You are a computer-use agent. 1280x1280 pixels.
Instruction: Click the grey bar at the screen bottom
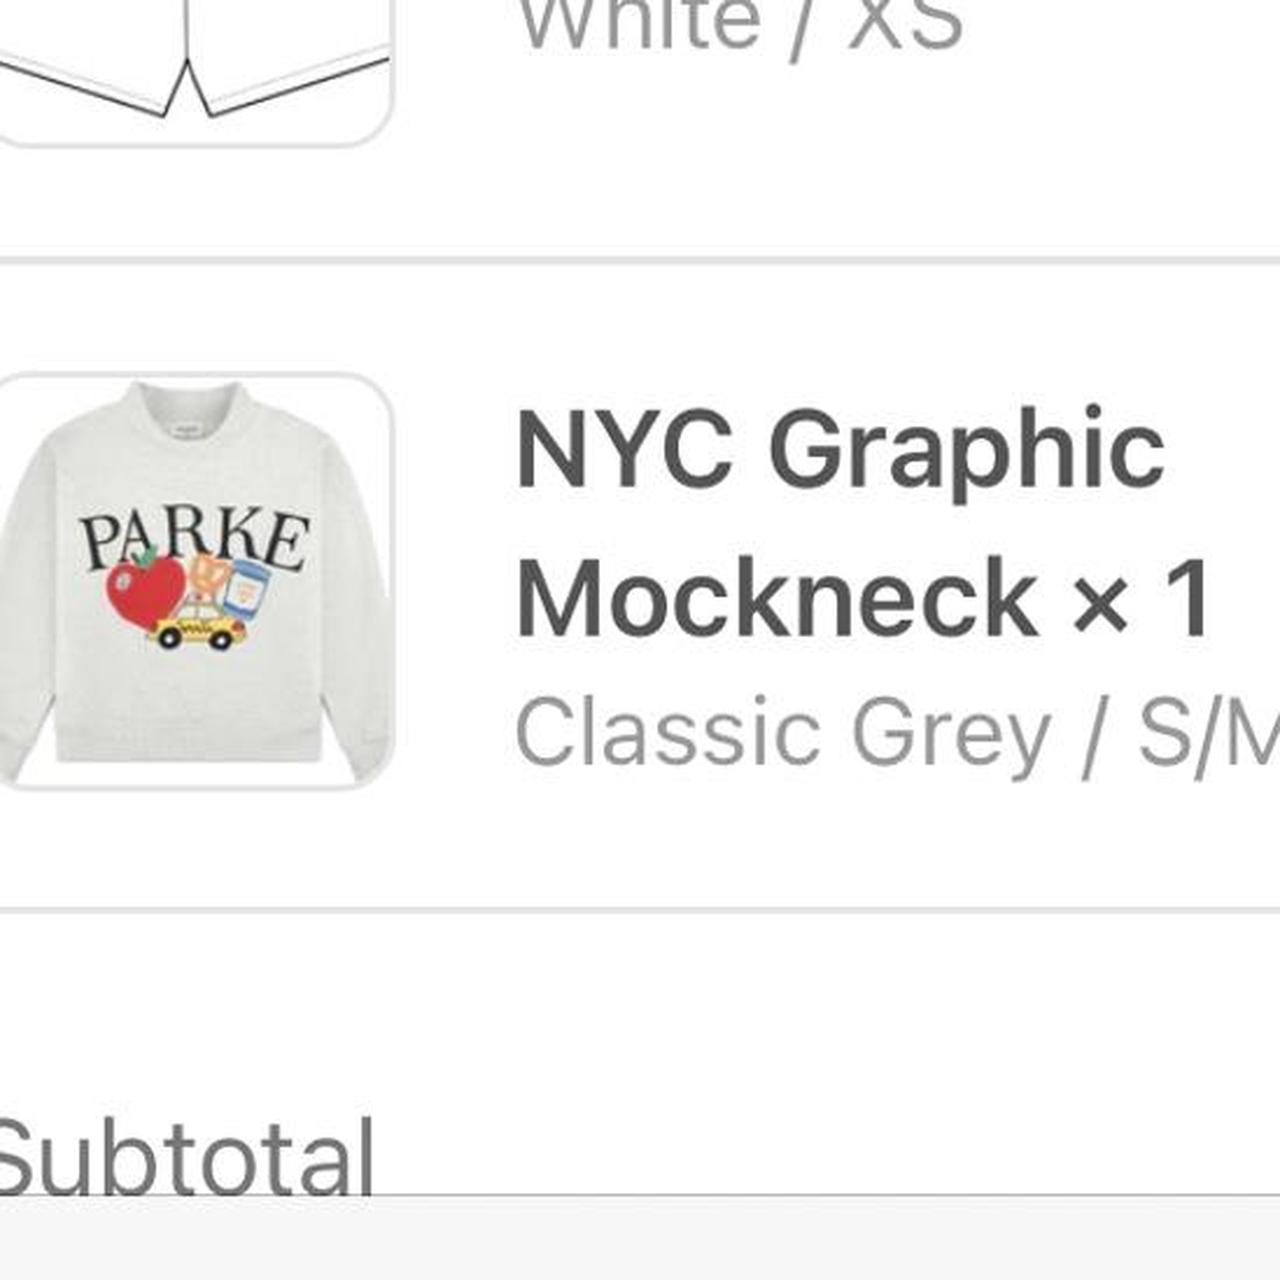[x=640, y=1238]
